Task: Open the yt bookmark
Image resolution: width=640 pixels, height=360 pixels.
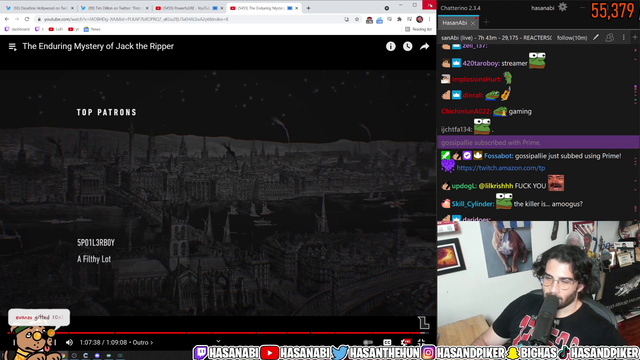Action: 73,29
